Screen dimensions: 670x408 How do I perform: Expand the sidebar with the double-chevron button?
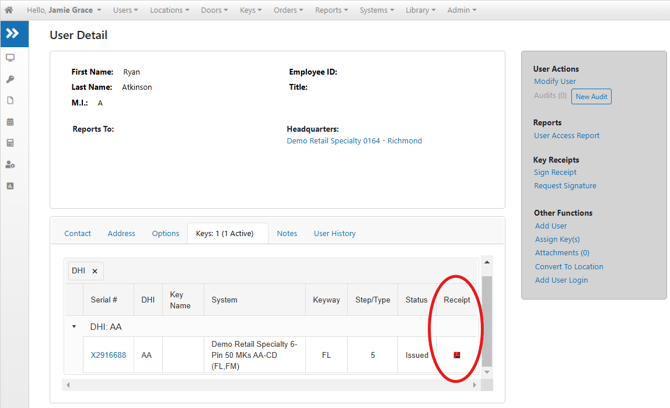point(13,34)
